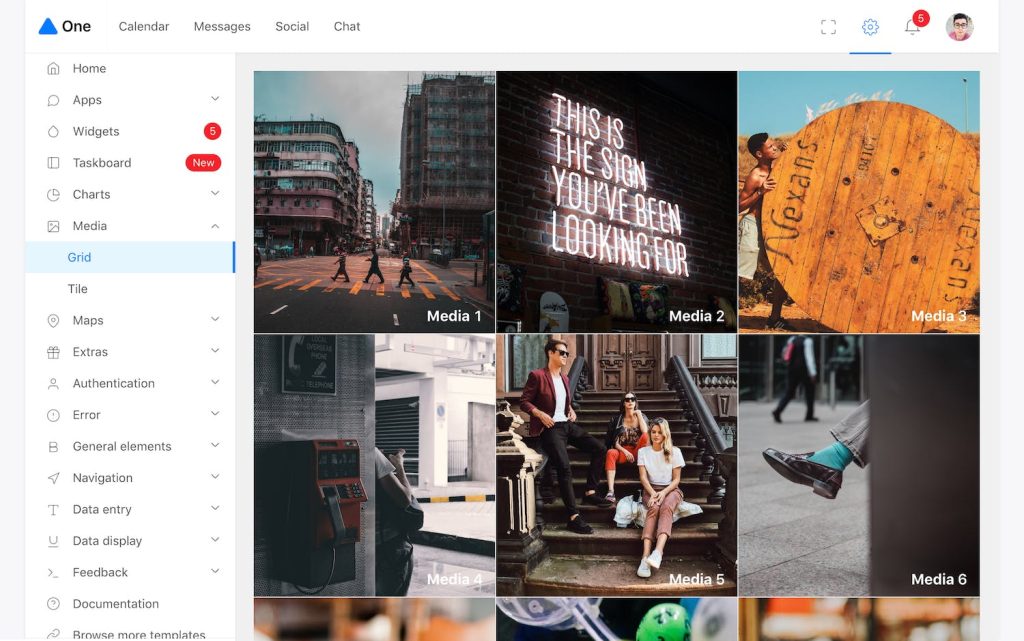This screenshot has height=641, width=1024.
Task: Click the Media picture icon
Action: pyautogui.click(x=54, y=226)
